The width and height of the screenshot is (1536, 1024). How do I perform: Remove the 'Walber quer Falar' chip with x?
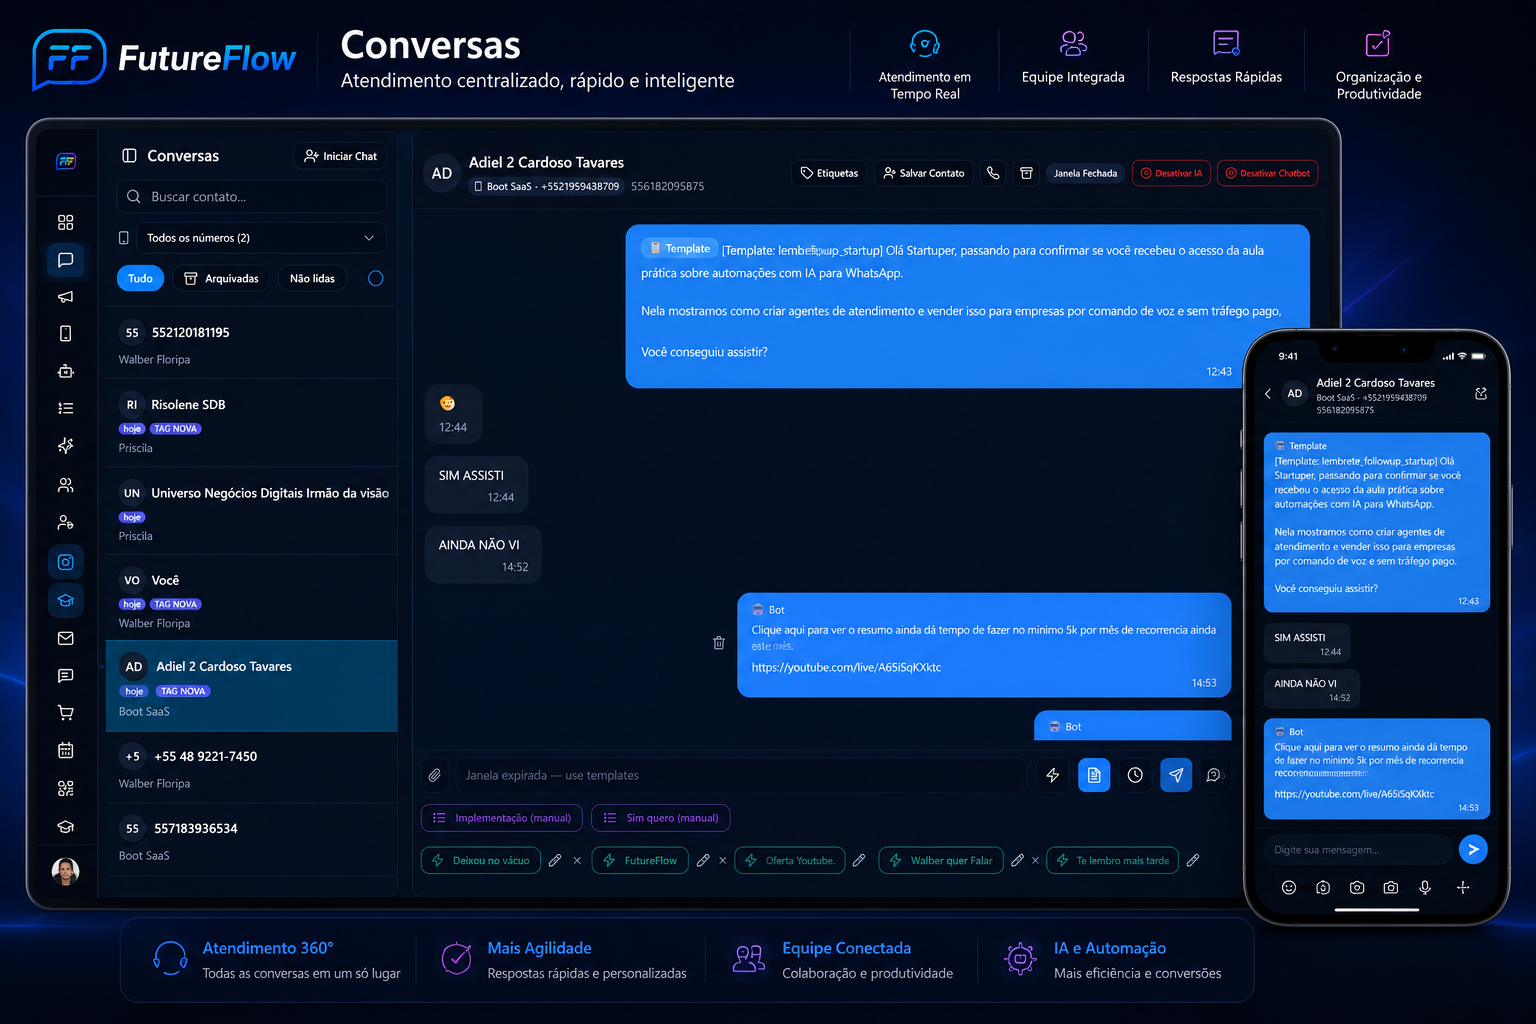tap(1035, 860)
